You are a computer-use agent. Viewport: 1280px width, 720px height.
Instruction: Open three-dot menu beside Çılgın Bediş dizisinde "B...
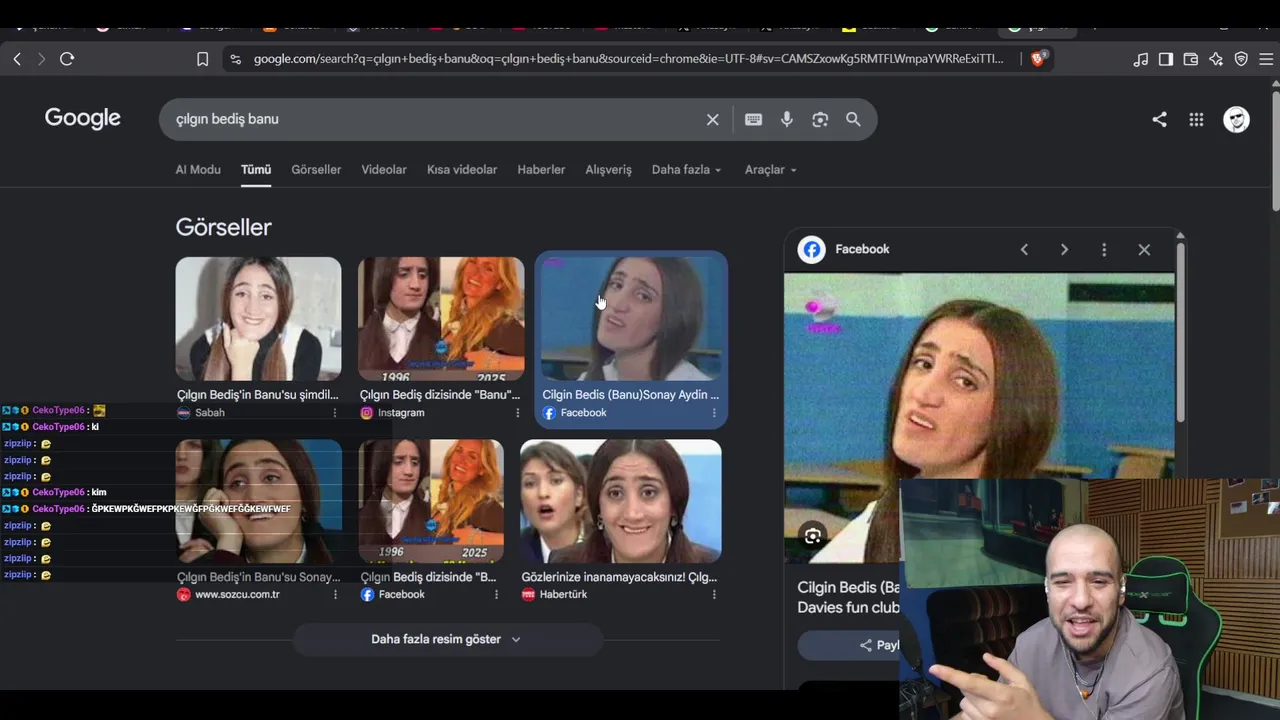tap(496, 595)
